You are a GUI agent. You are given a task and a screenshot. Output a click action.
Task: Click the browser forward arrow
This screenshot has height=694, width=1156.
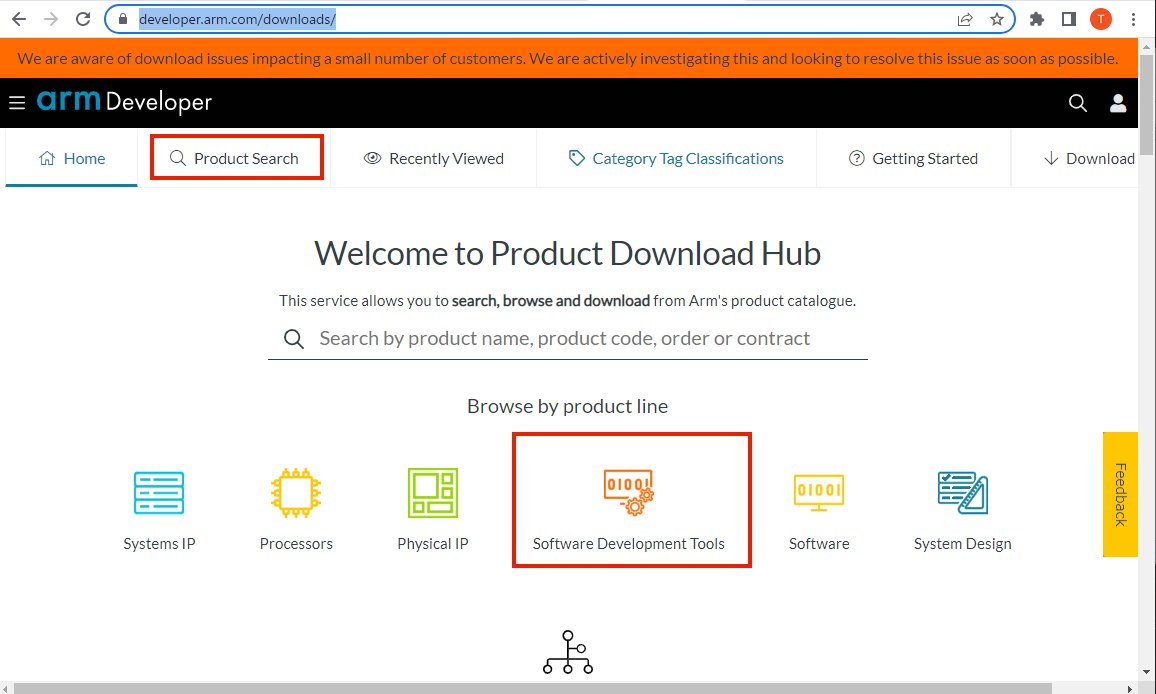click(x=51, y=19)
